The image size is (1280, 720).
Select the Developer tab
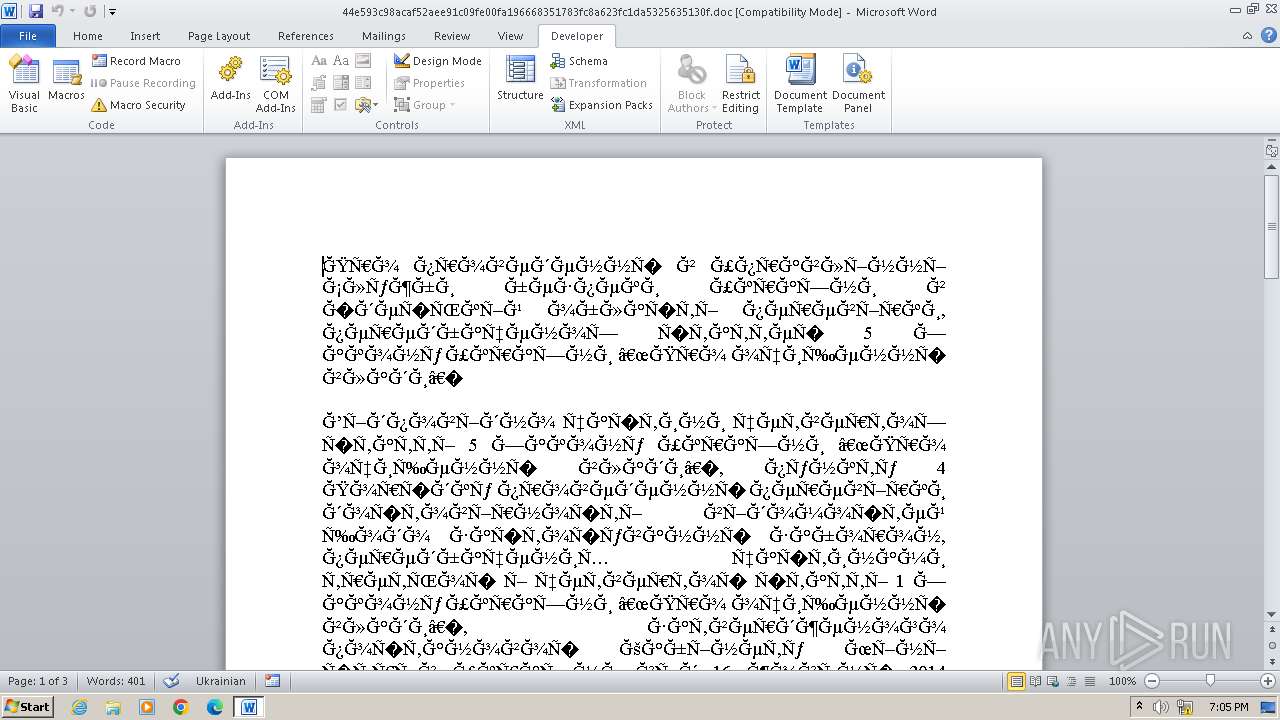577,36
